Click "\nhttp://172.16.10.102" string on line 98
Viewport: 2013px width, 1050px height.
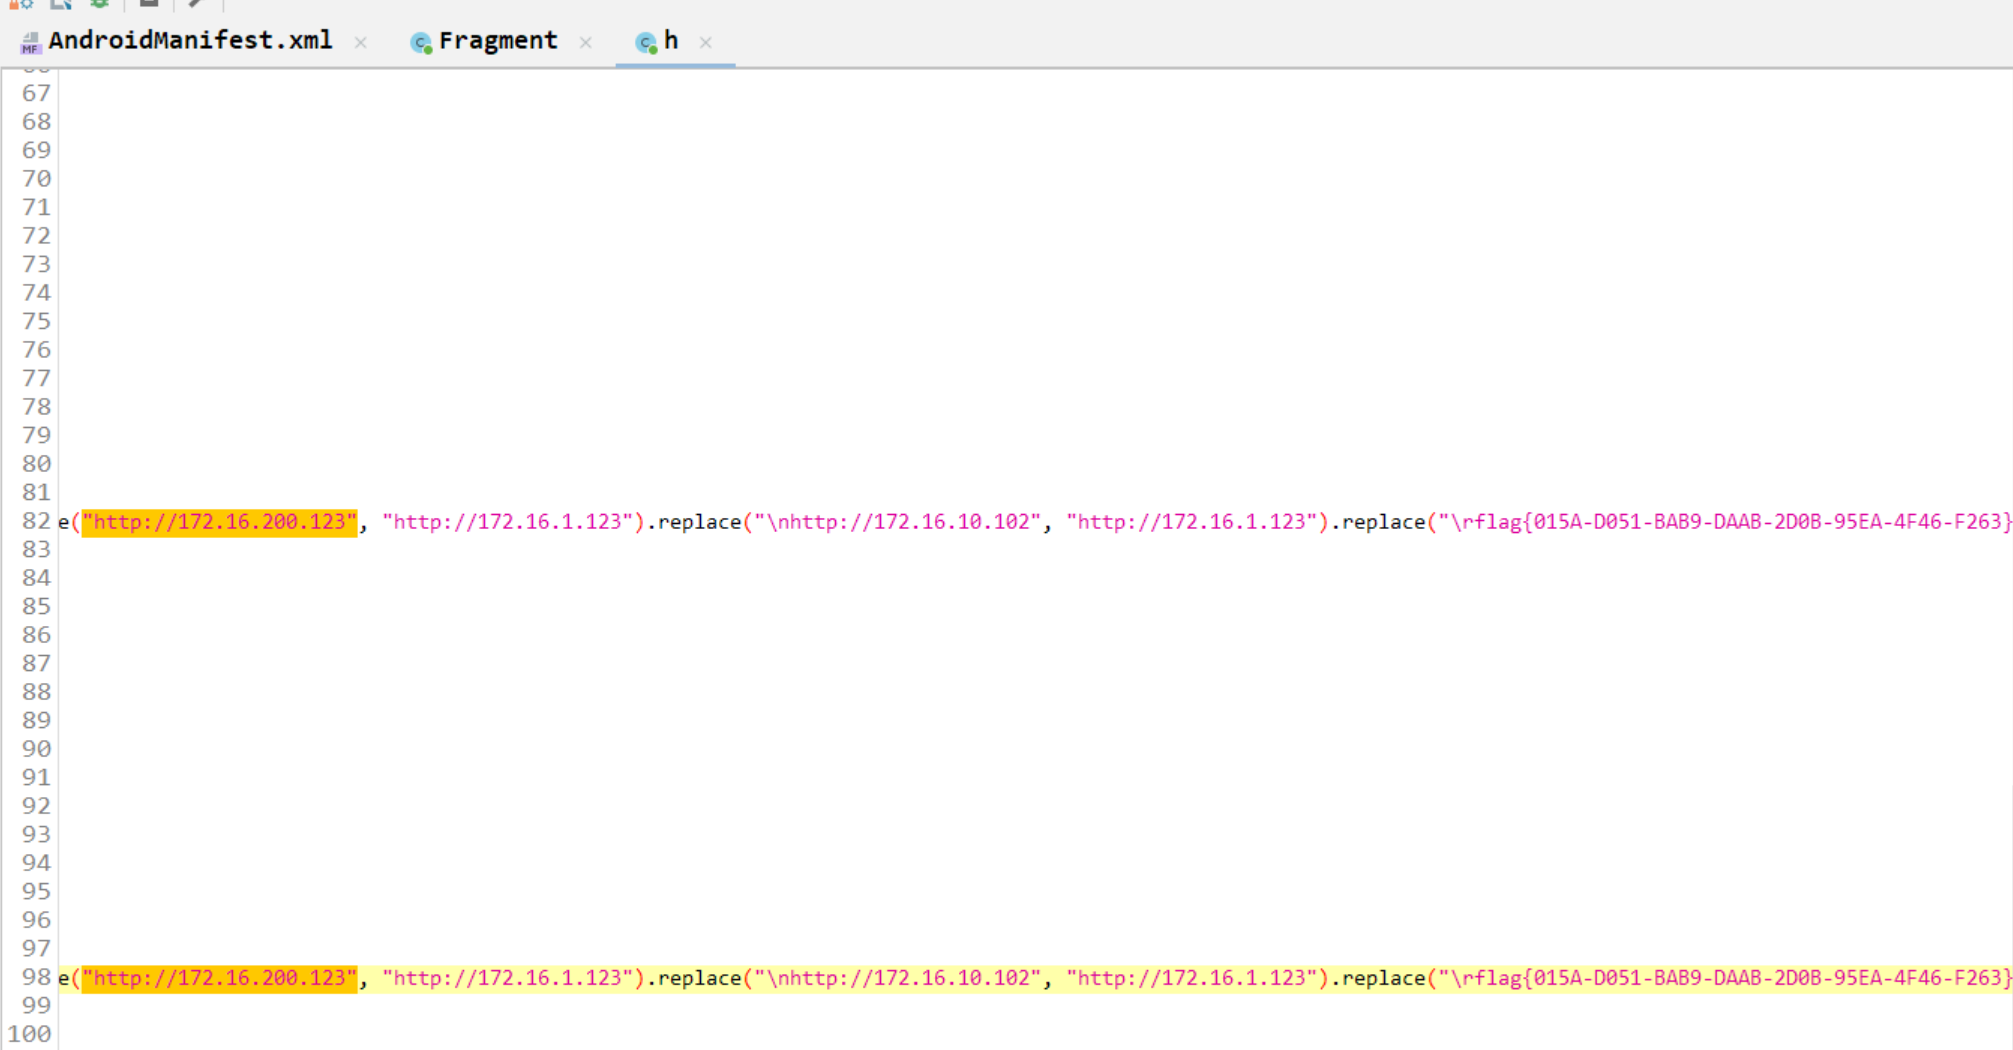pos(897,978)
